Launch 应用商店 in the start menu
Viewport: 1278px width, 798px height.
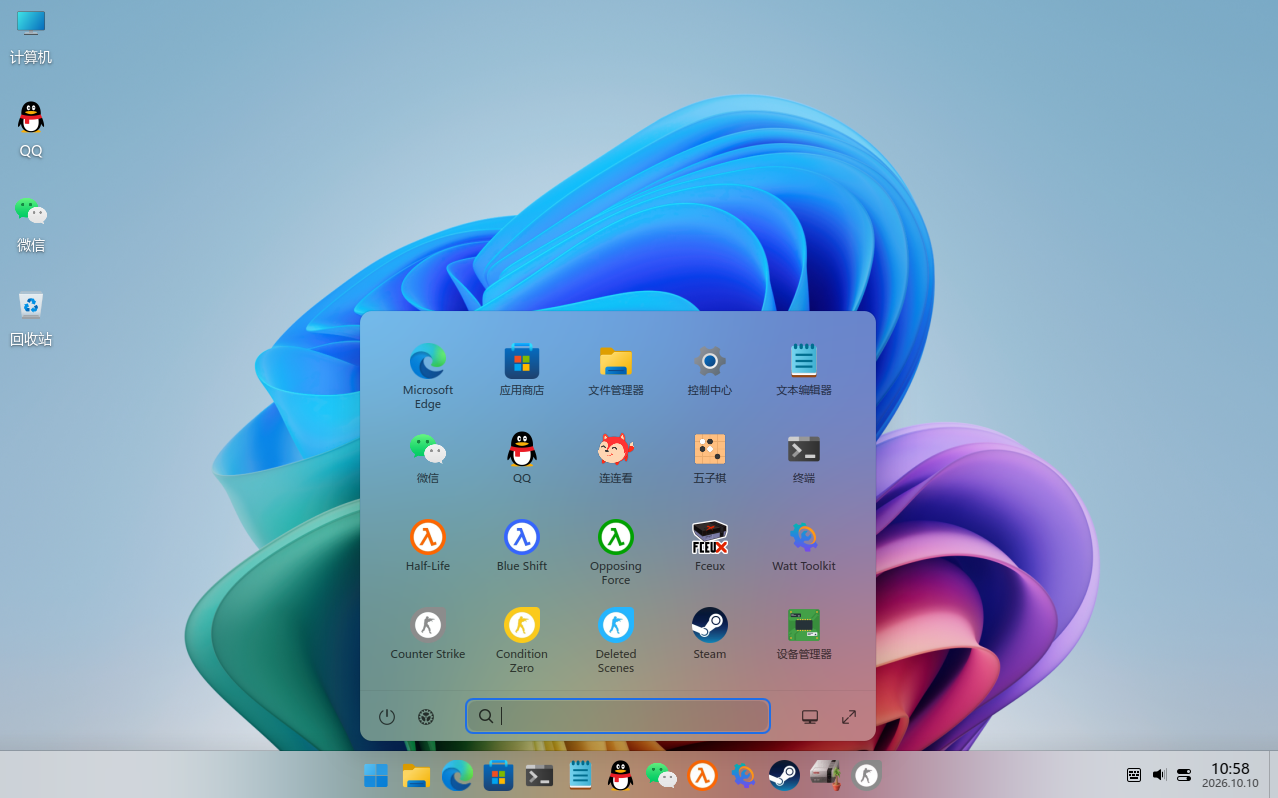click(x=522, y=369)
